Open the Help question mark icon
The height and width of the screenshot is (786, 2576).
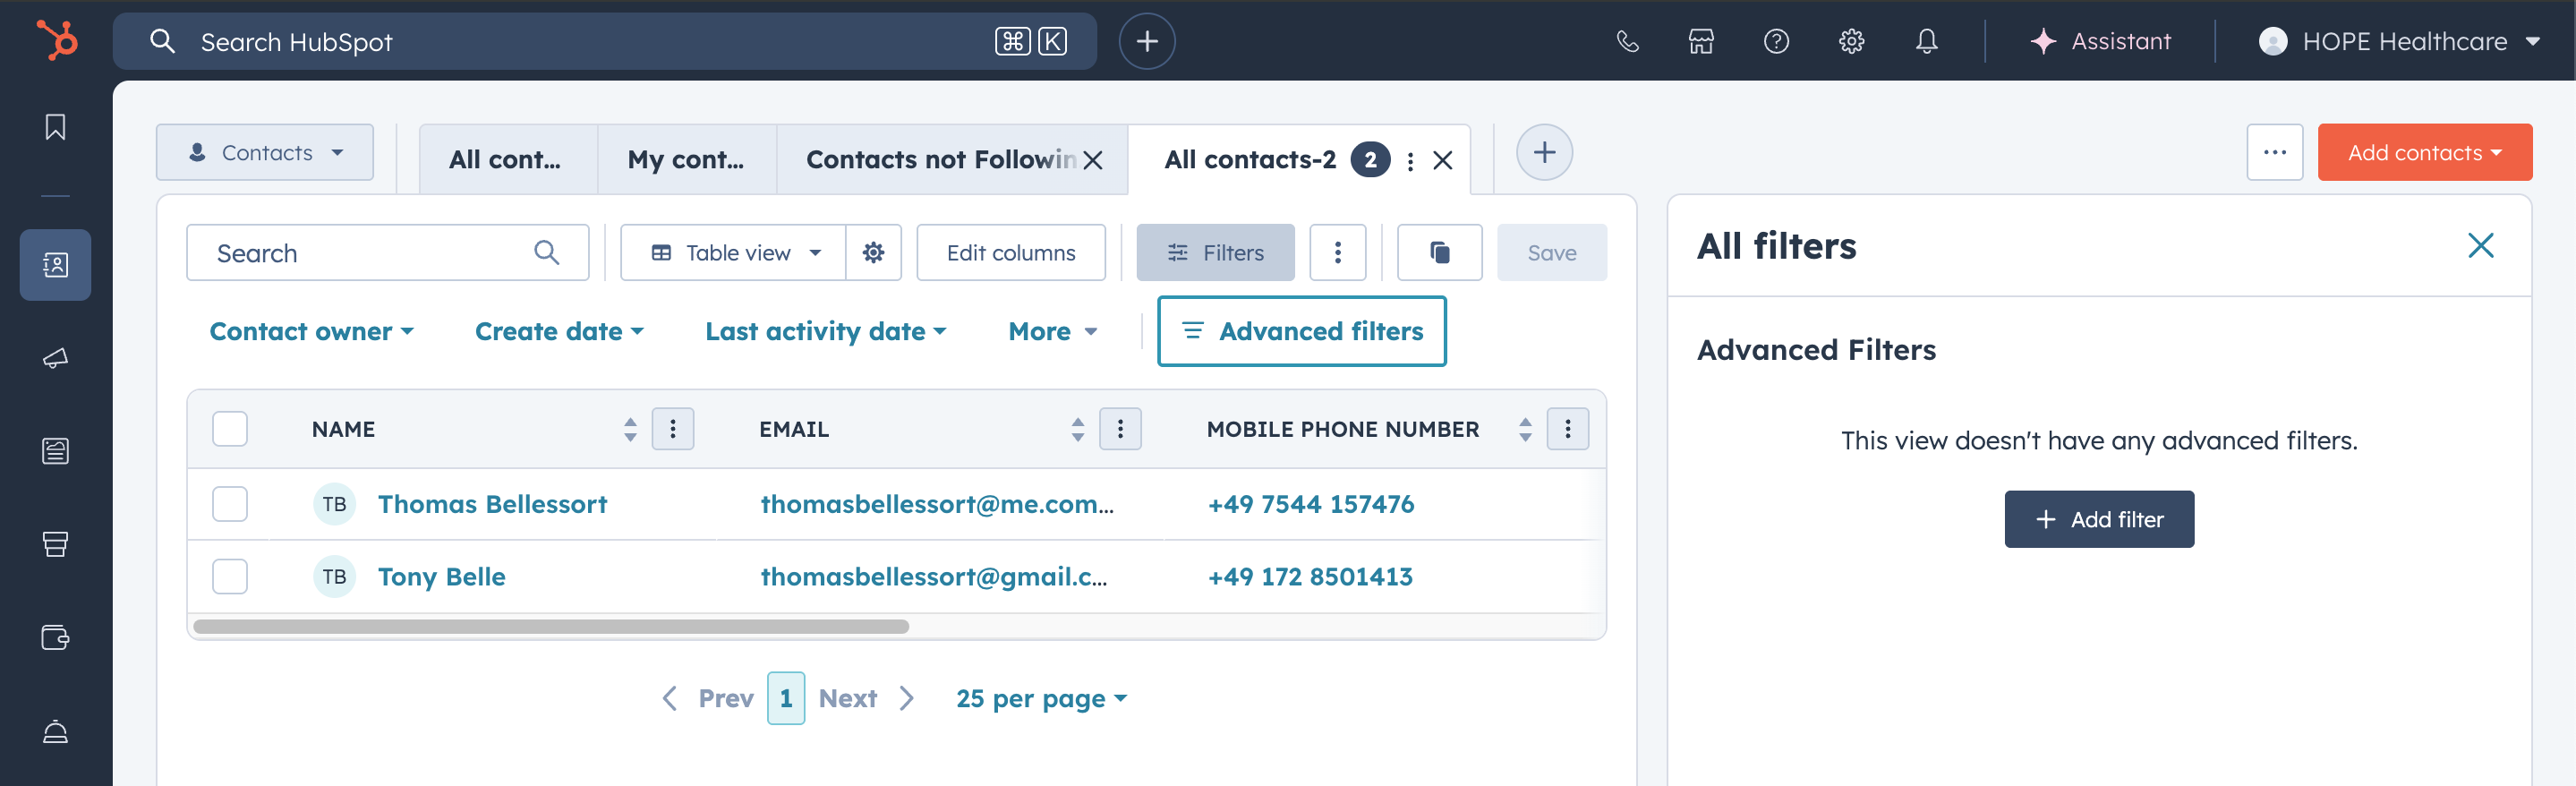(1776, 41)
